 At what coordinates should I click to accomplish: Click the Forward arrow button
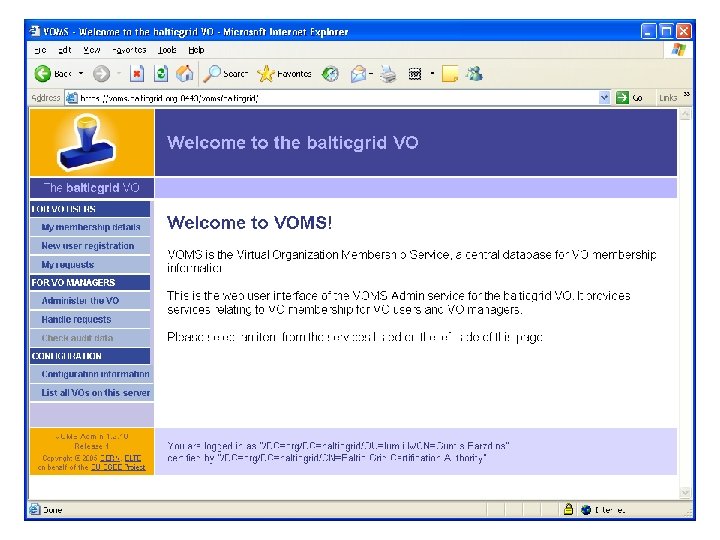[x=101, y=73]
